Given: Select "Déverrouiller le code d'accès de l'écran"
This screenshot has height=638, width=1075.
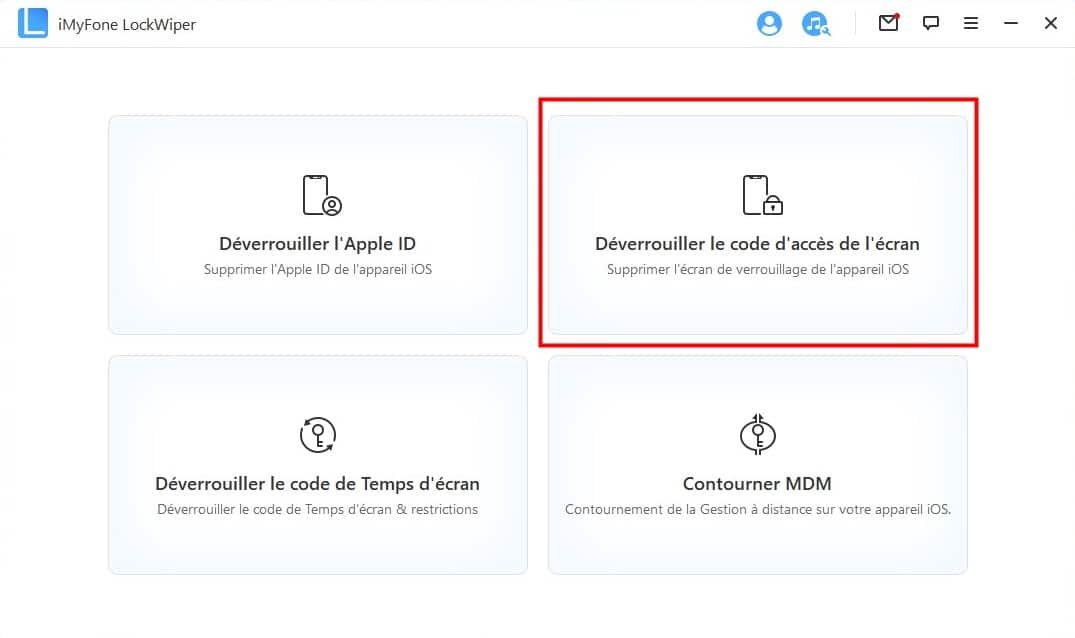Looking at the screenshot, I should pyautogui.click(x=757, y=244).
